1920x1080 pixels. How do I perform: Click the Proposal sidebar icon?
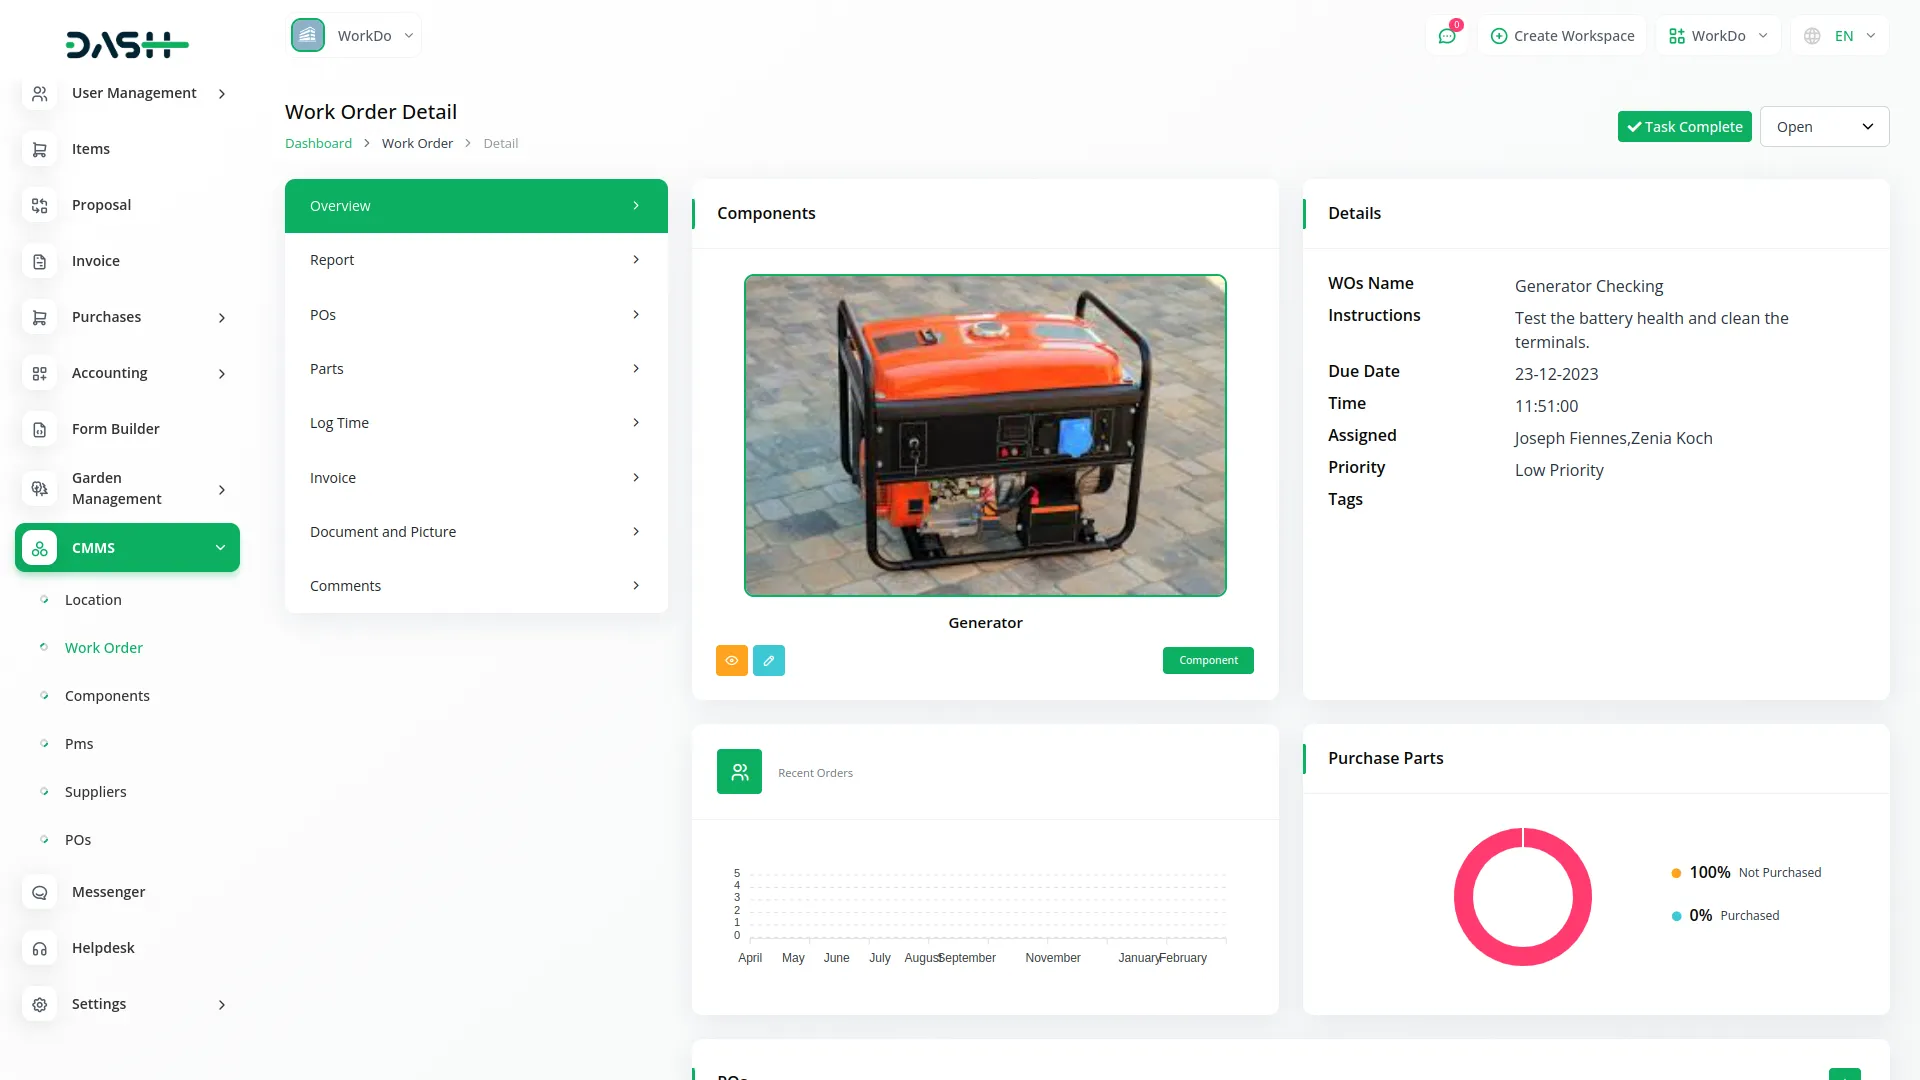coord(40,205)
